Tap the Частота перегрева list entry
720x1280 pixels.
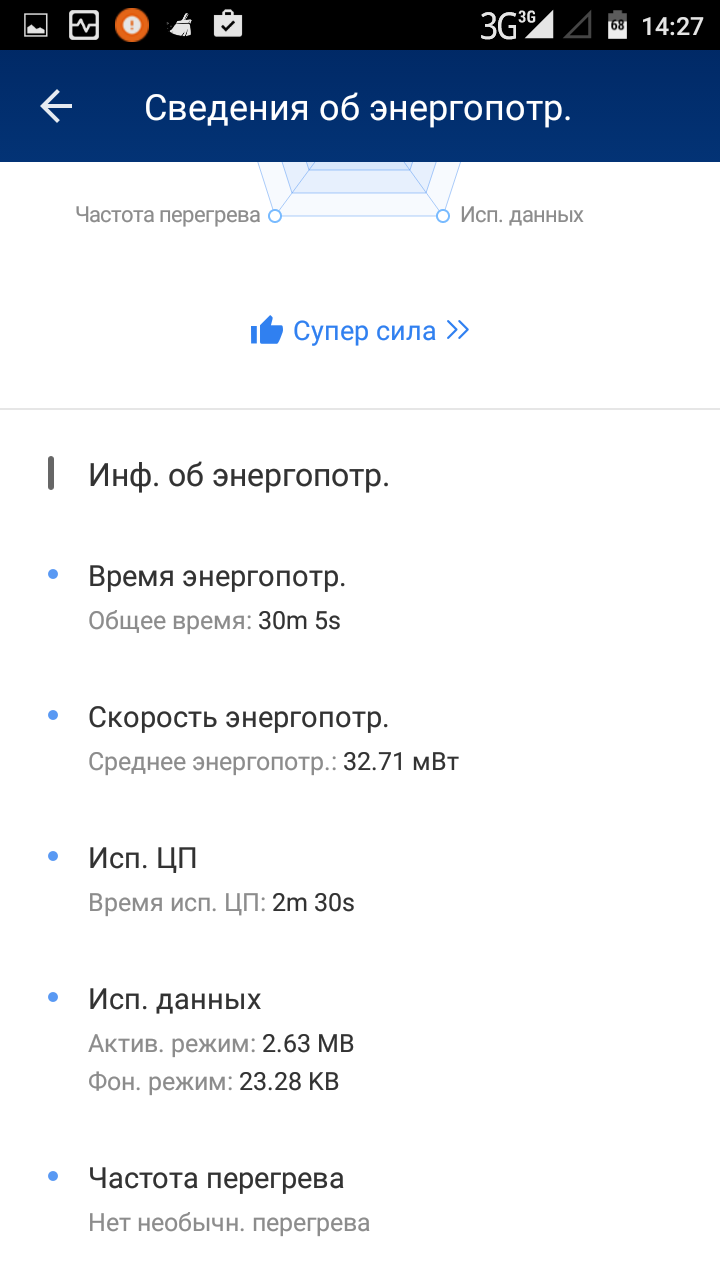(216, 1179)
